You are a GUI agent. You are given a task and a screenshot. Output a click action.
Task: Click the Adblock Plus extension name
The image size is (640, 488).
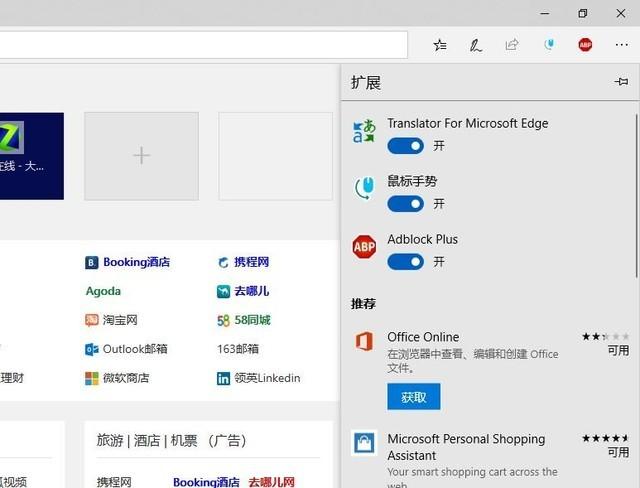click(422, 239)
